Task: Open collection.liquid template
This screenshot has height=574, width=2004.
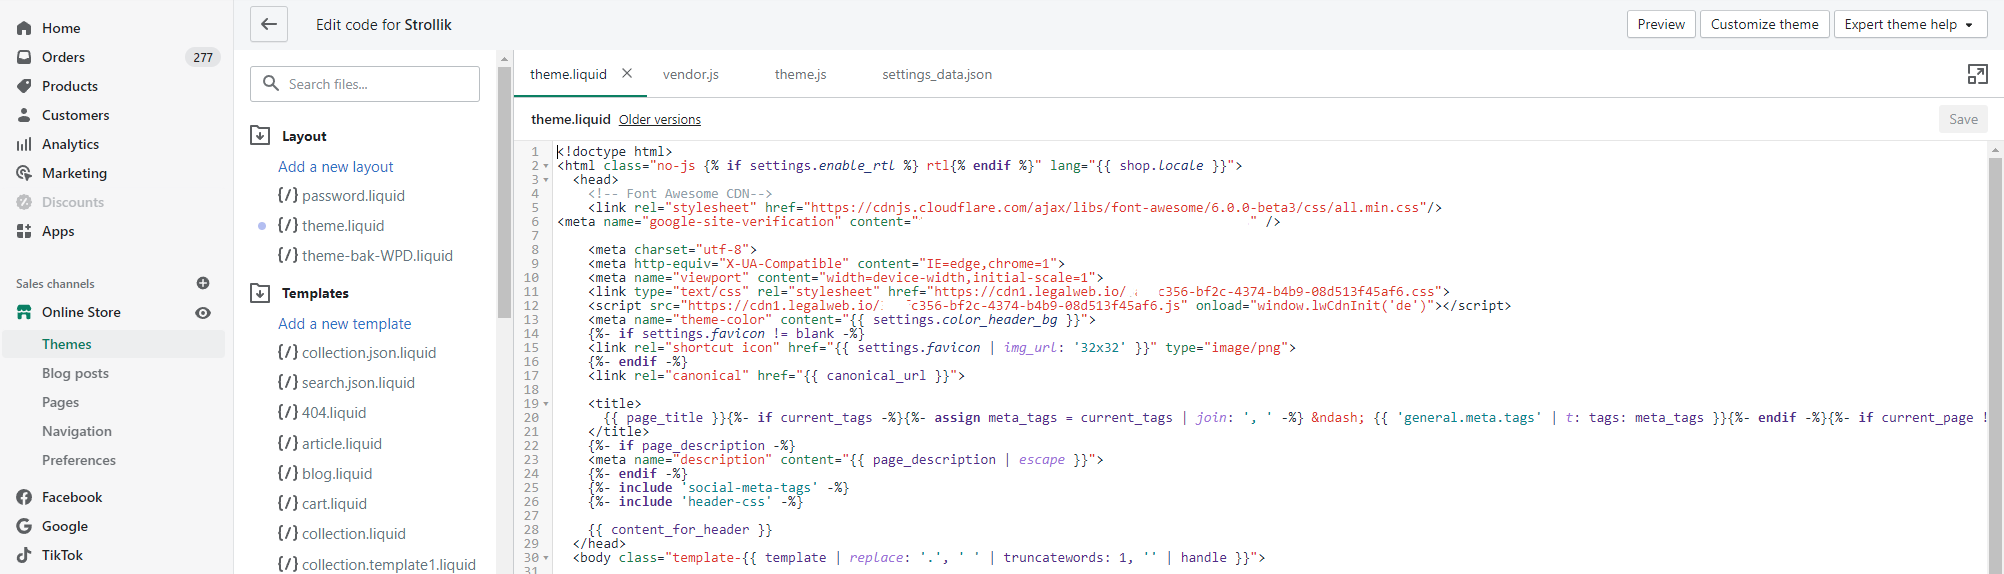Action: [x=354, y=533]
